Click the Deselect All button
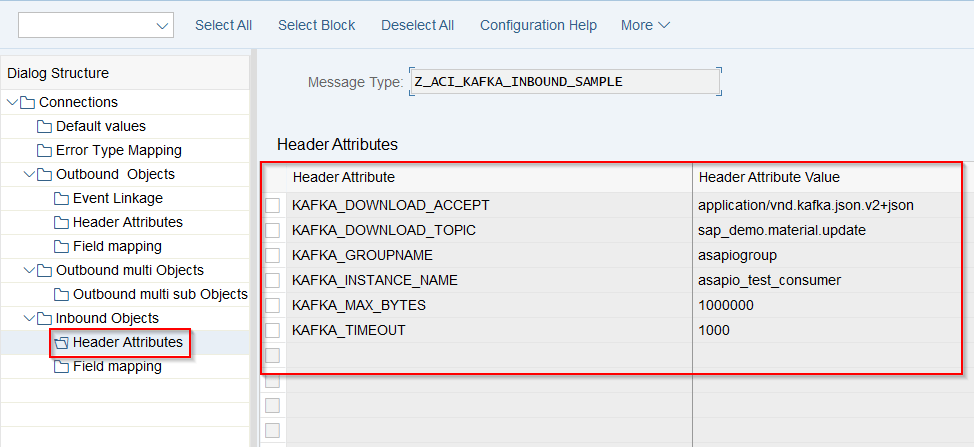 click(x=417, y=25)
